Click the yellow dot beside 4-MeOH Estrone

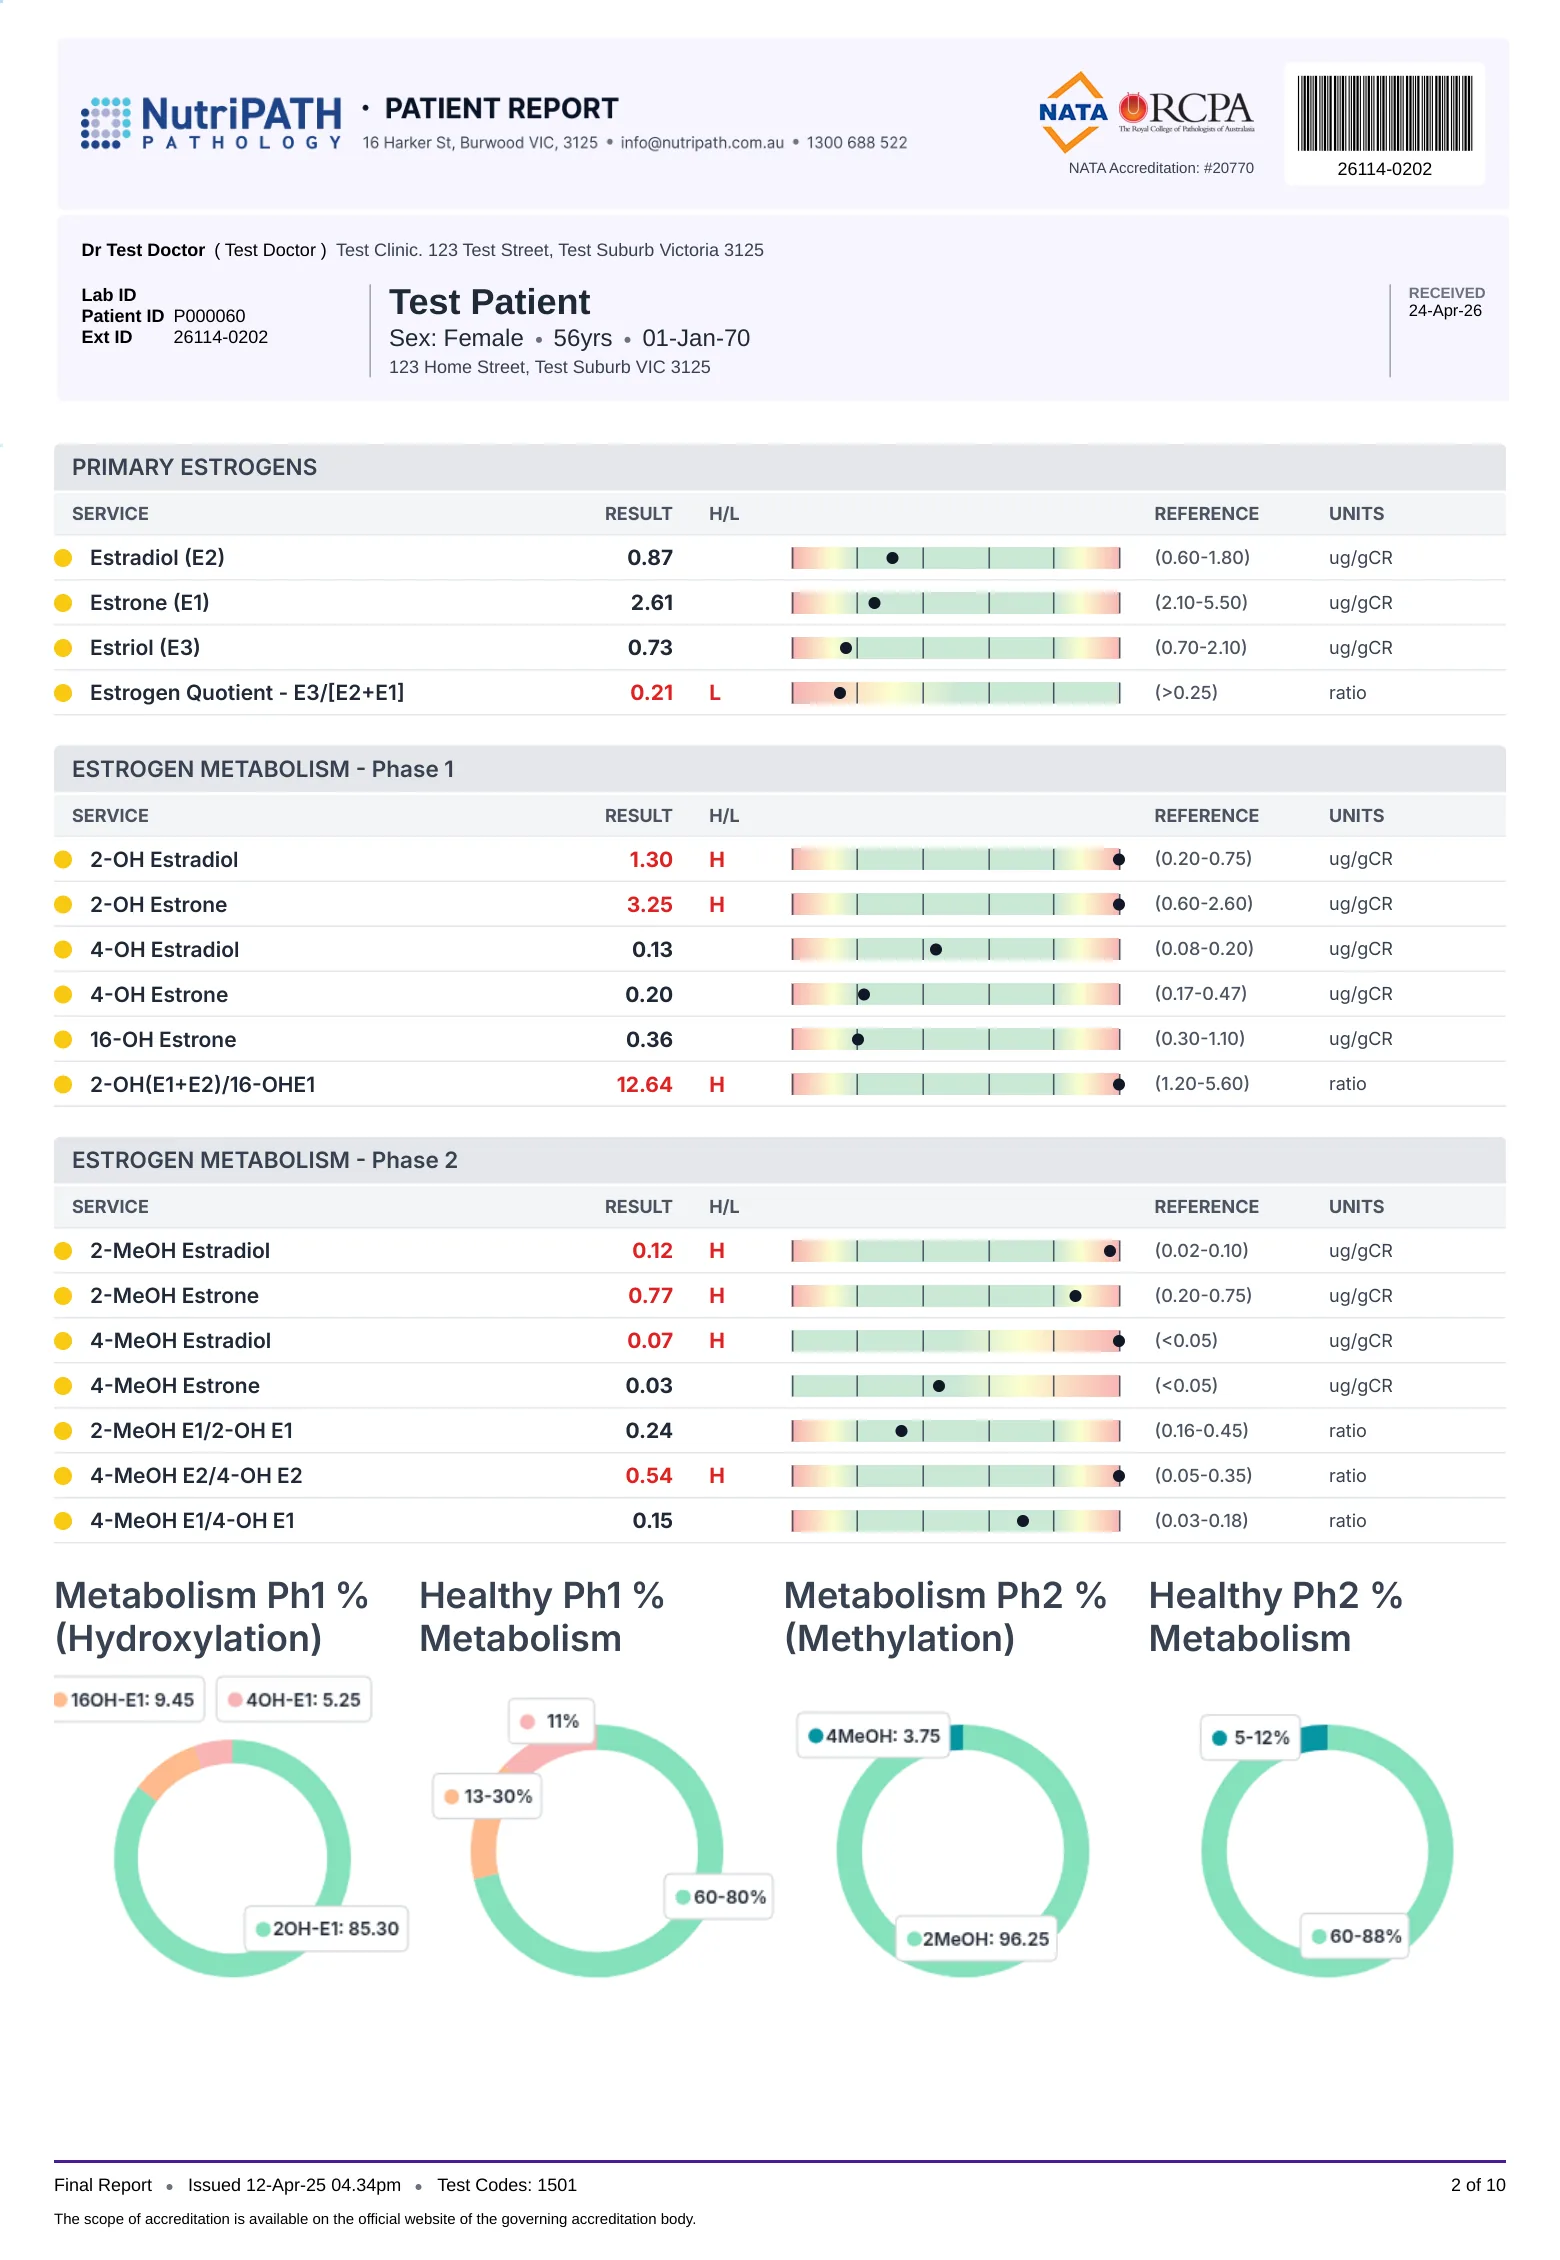[x=63, y=1386]
